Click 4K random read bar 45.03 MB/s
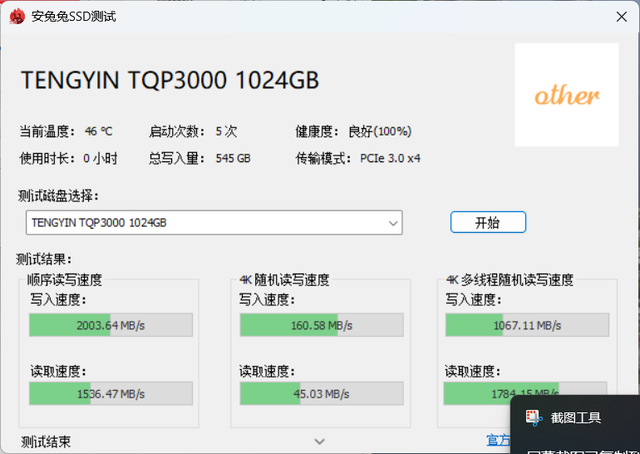Viewport: 640px width, 454px height. tap(322, 394)
